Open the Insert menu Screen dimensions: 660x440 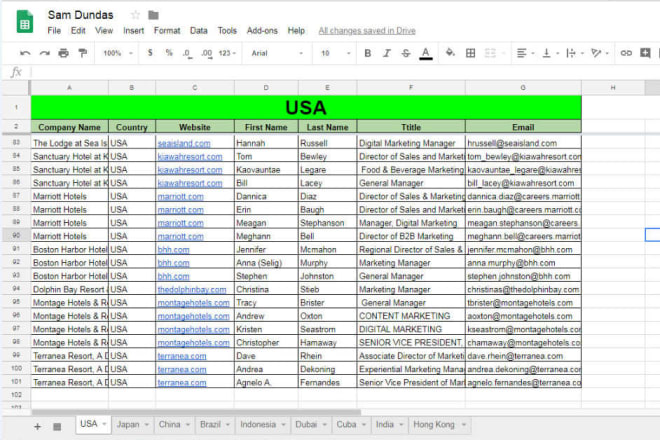[x=133, y=31]
